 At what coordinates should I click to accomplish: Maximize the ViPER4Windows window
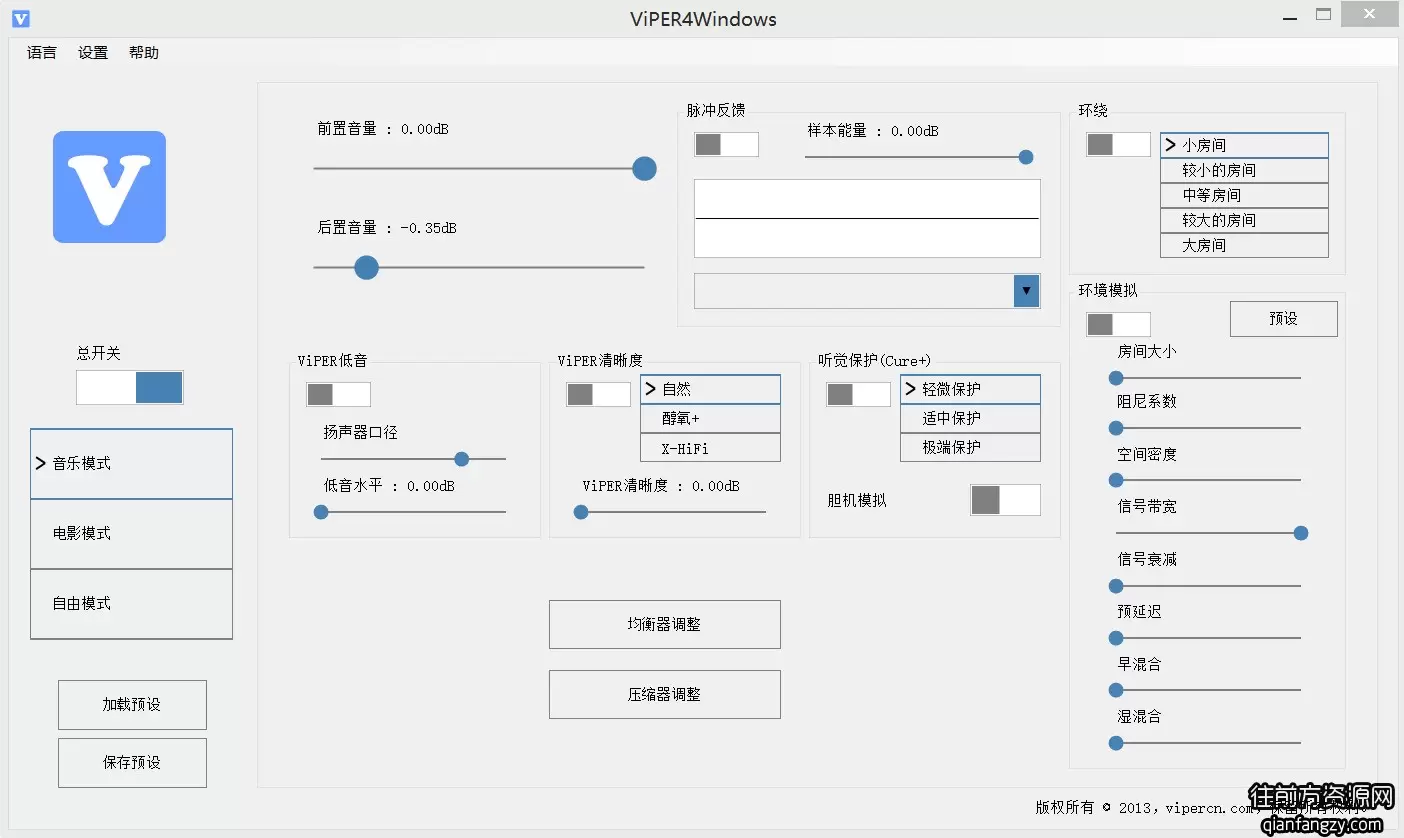coord(1323,15)
